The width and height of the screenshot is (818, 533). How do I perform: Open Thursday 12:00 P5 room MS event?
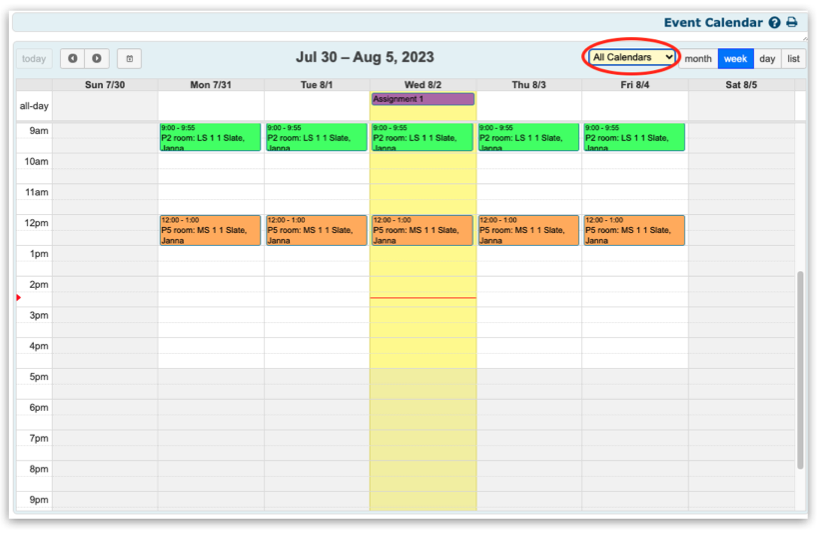point(528,230)
